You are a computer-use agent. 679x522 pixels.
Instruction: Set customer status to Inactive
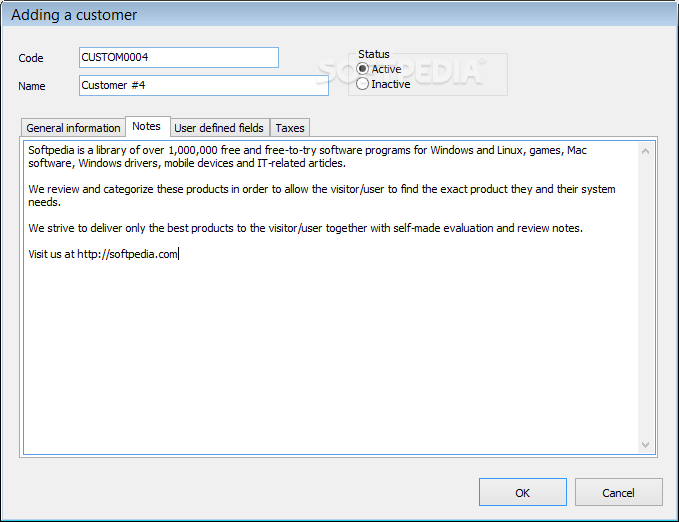(362, 84)
